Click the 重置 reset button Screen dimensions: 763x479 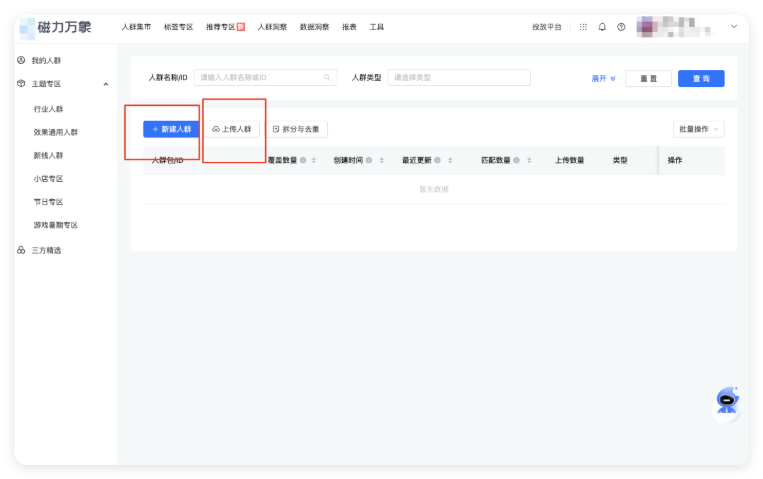coord(648,78)
